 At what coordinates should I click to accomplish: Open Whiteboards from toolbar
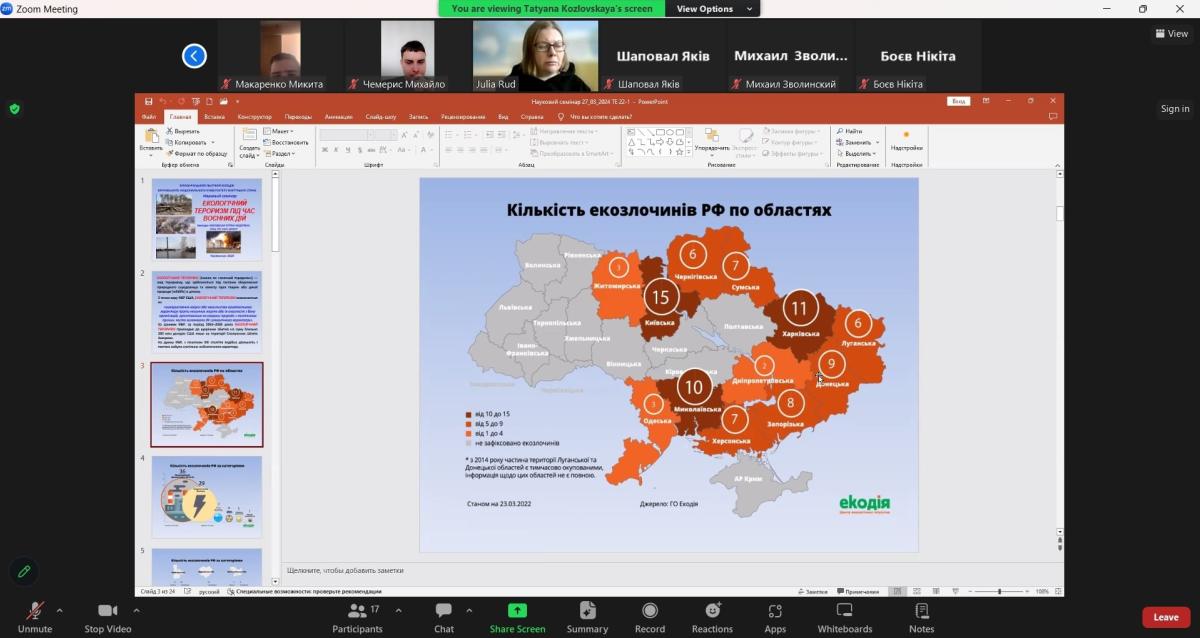pos(844,611)
